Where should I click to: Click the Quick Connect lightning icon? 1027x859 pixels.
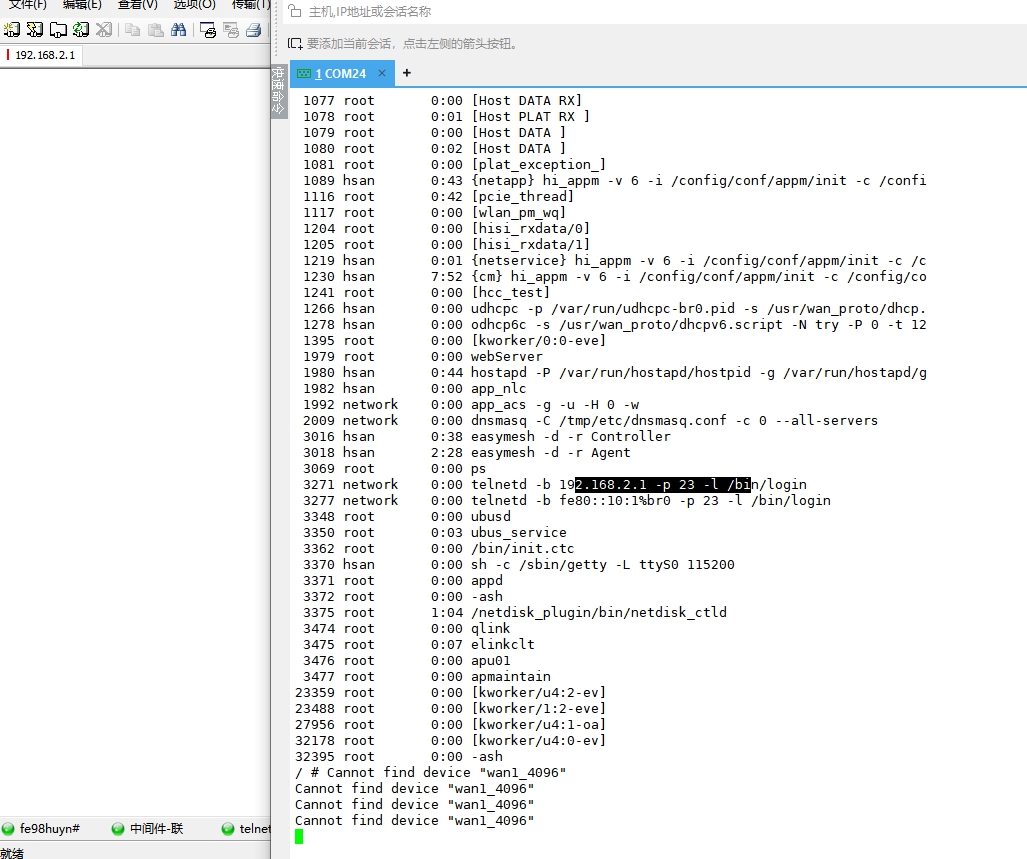35,30
